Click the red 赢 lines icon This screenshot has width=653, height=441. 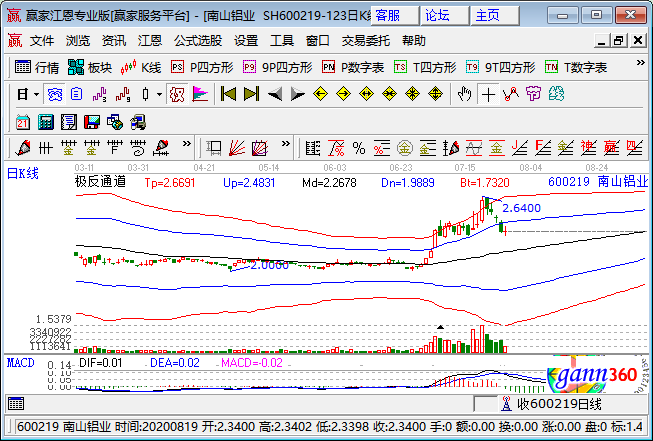point(611,148)
